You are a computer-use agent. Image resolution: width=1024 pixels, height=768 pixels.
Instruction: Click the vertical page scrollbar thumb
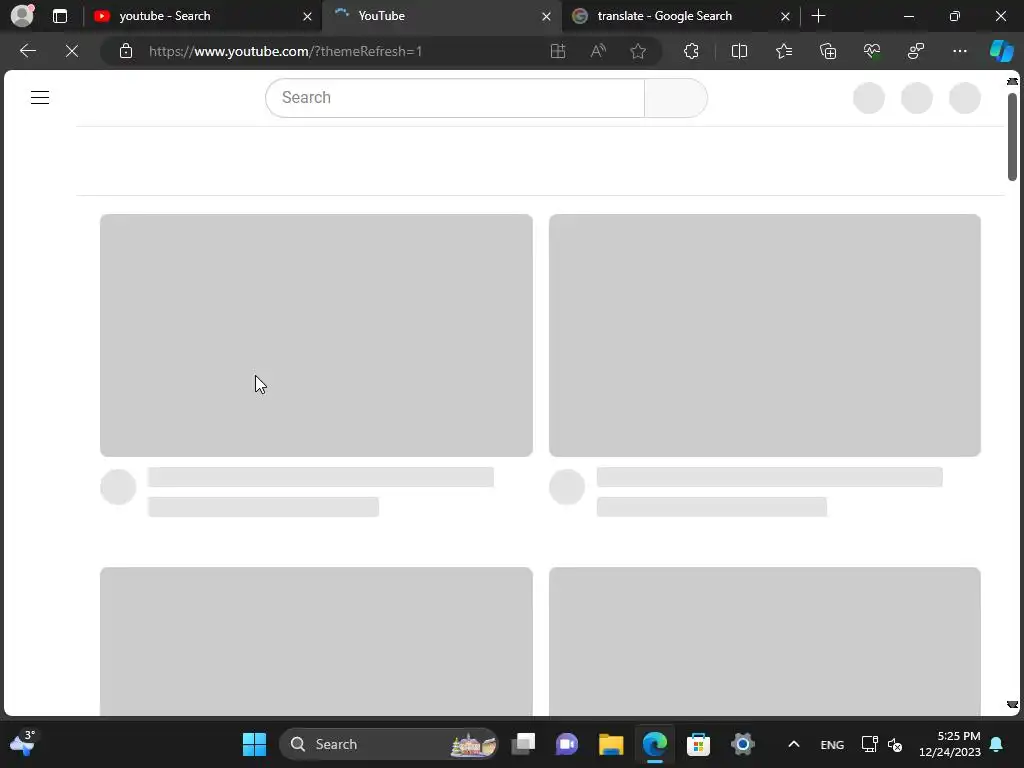tap(1012, 136)
